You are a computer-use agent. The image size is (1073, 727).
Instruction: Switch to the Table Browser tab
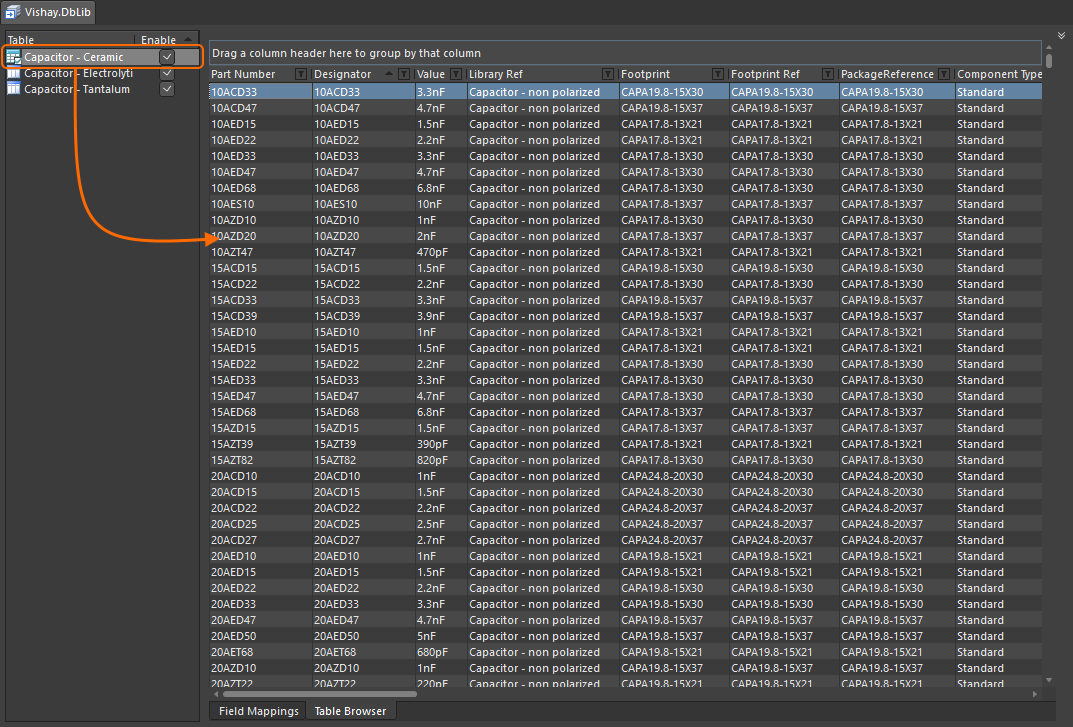click(x=350, y=711)
